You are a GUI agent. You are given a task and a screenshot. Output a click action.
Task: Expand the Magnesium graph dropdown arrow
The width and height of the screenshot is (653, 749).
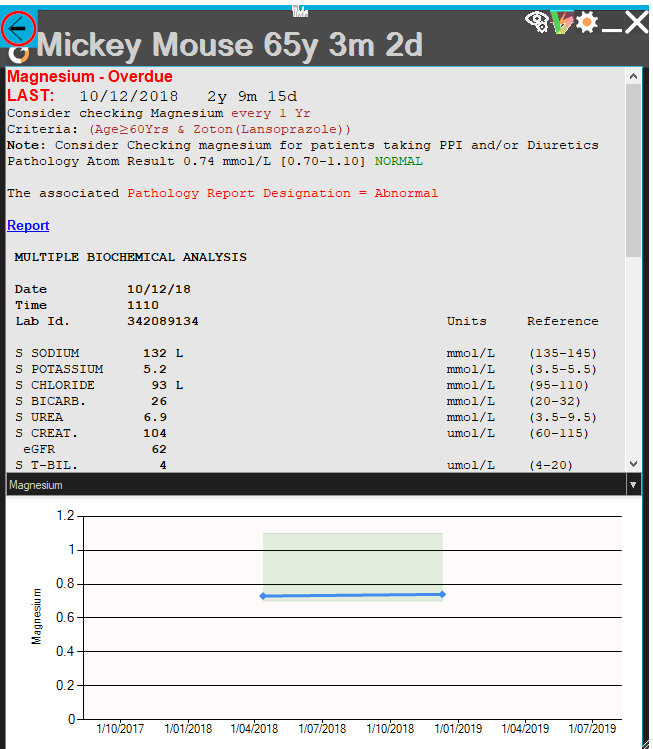point(632,485)
